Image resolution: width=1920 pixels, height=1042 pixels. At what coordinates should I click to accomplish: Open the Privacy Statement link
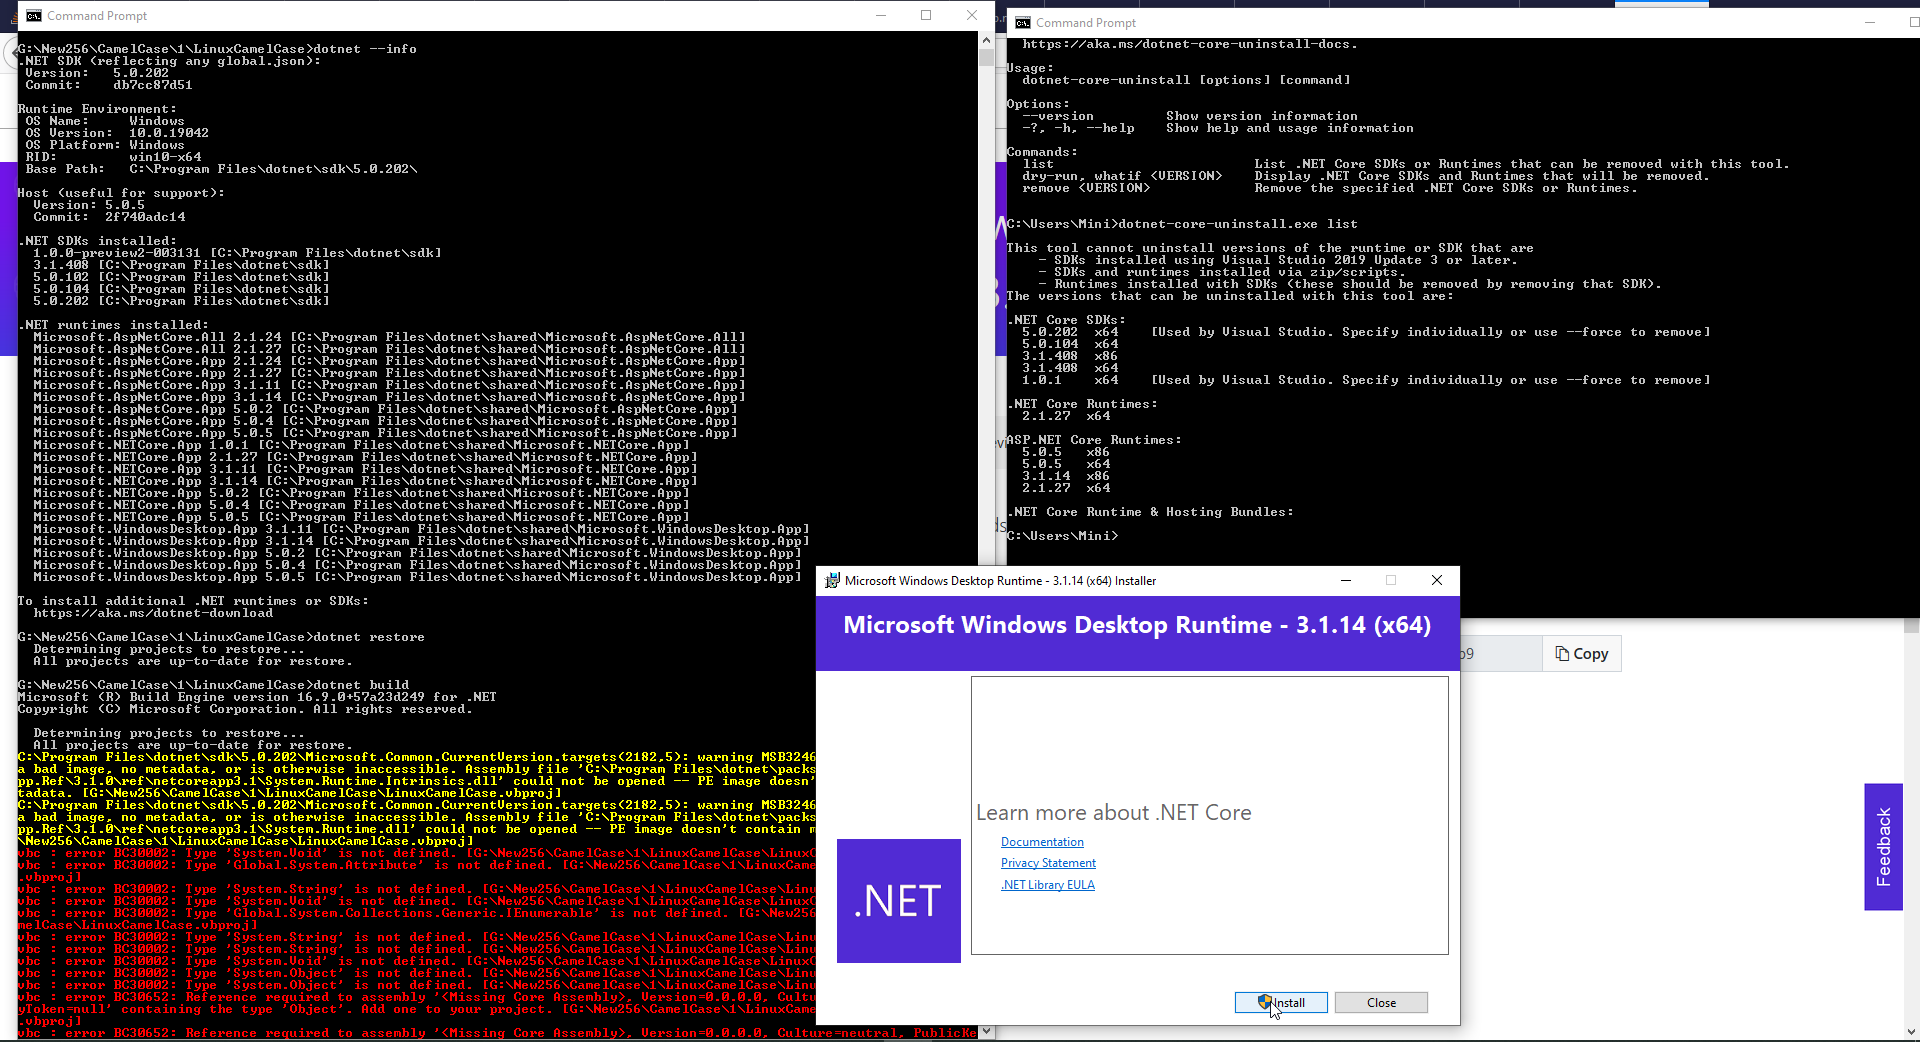[x=1048, y=863]
